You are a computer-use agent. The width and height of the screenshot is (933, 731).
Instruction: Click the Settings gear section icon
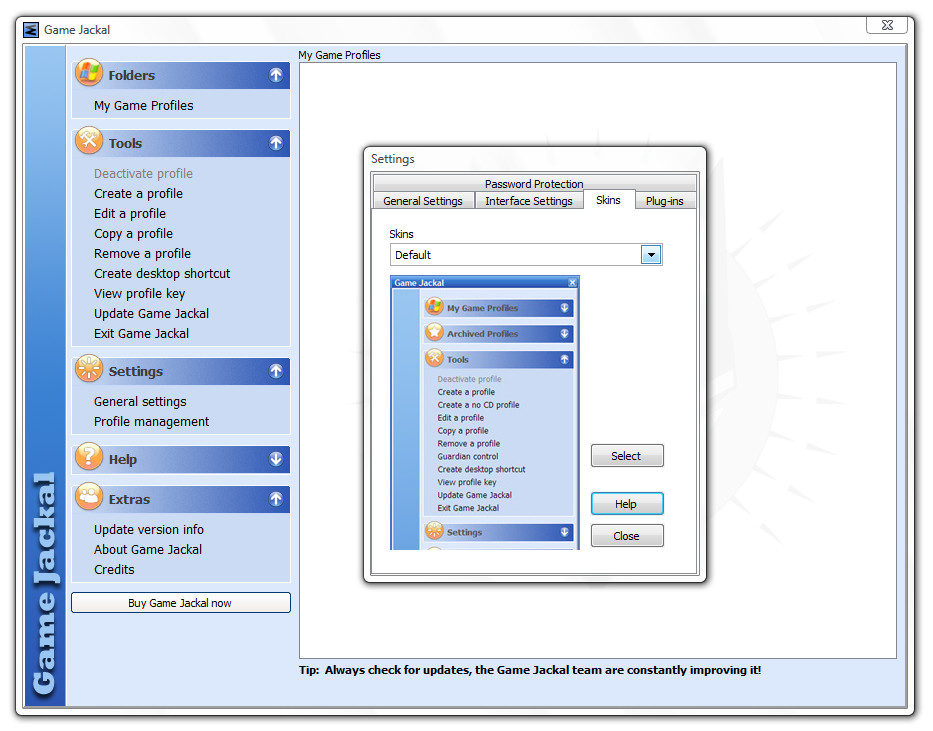pyautogui.click(x=89, y=369)
